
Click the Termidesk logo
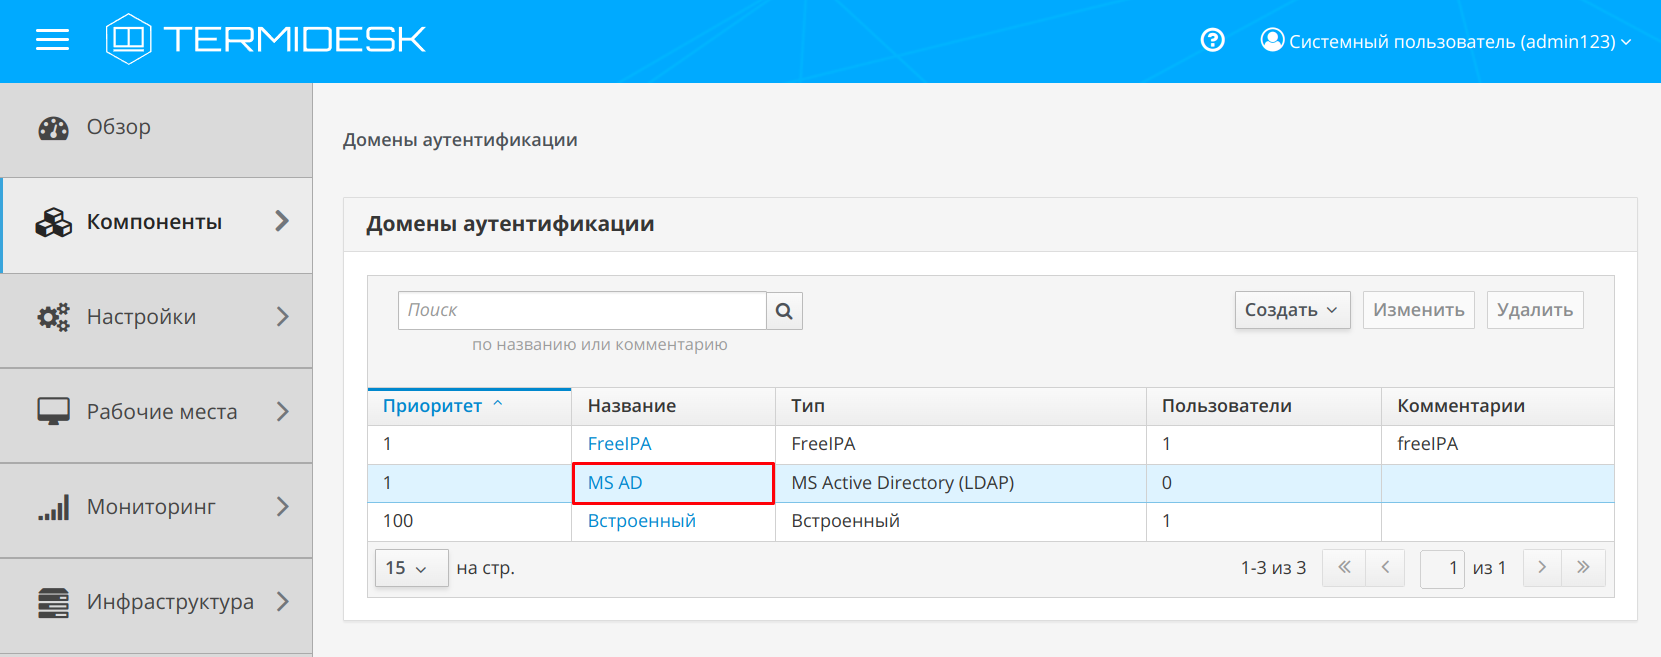coord(266,40)
